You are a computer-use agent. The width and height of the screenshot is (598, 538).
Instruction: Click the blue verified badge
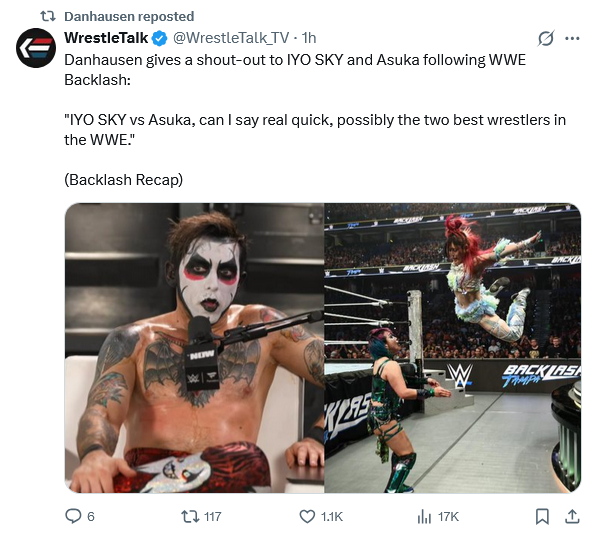pos(159,38)
